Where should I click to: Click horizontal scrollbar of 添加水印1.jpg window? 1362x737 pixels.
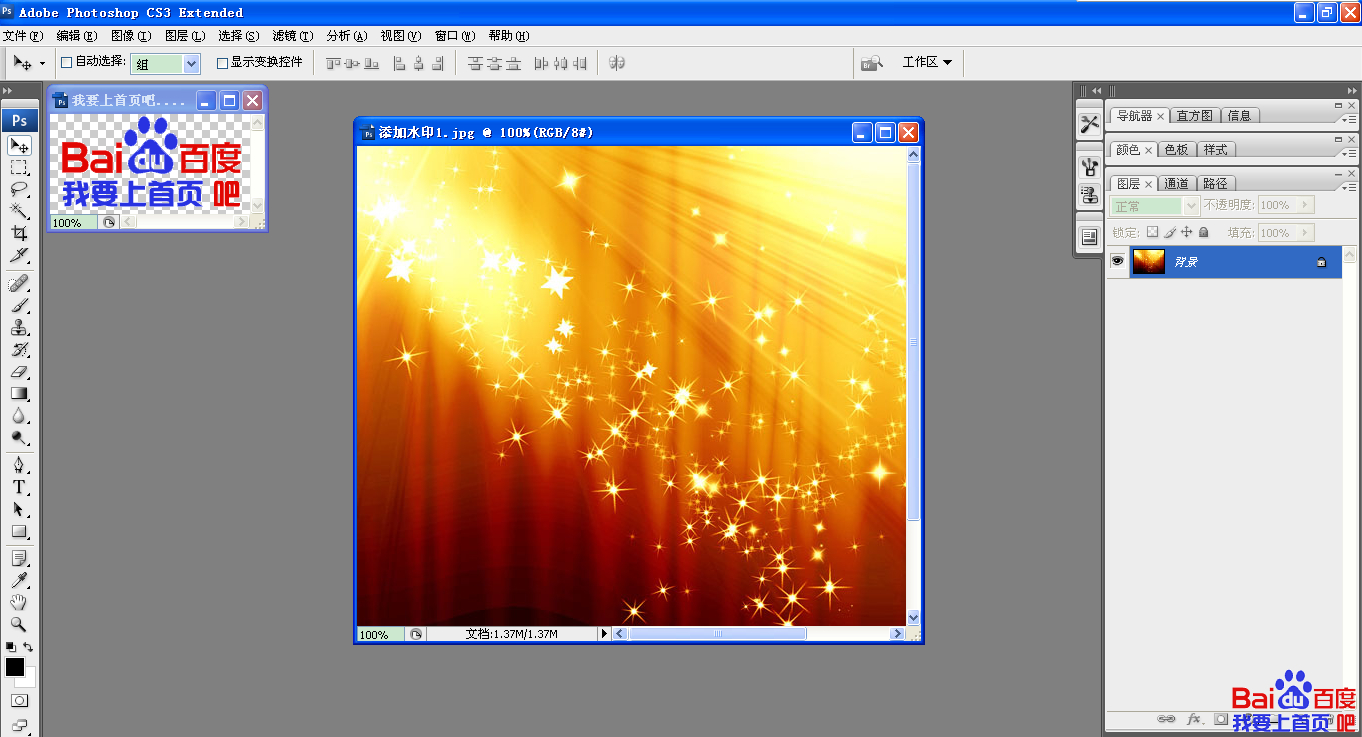(758, 634)
